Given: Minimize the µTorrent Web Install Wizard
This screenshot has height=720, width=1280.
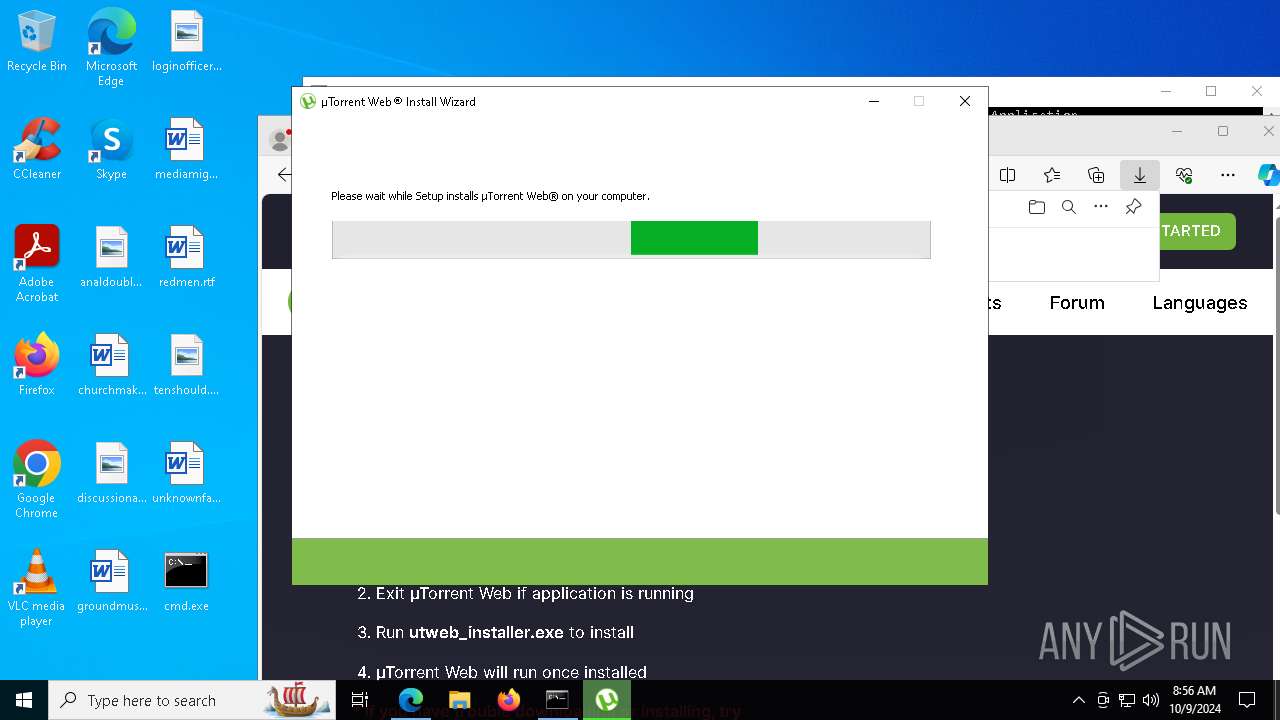Looking at the screenshot, I should tap(874, 101).
